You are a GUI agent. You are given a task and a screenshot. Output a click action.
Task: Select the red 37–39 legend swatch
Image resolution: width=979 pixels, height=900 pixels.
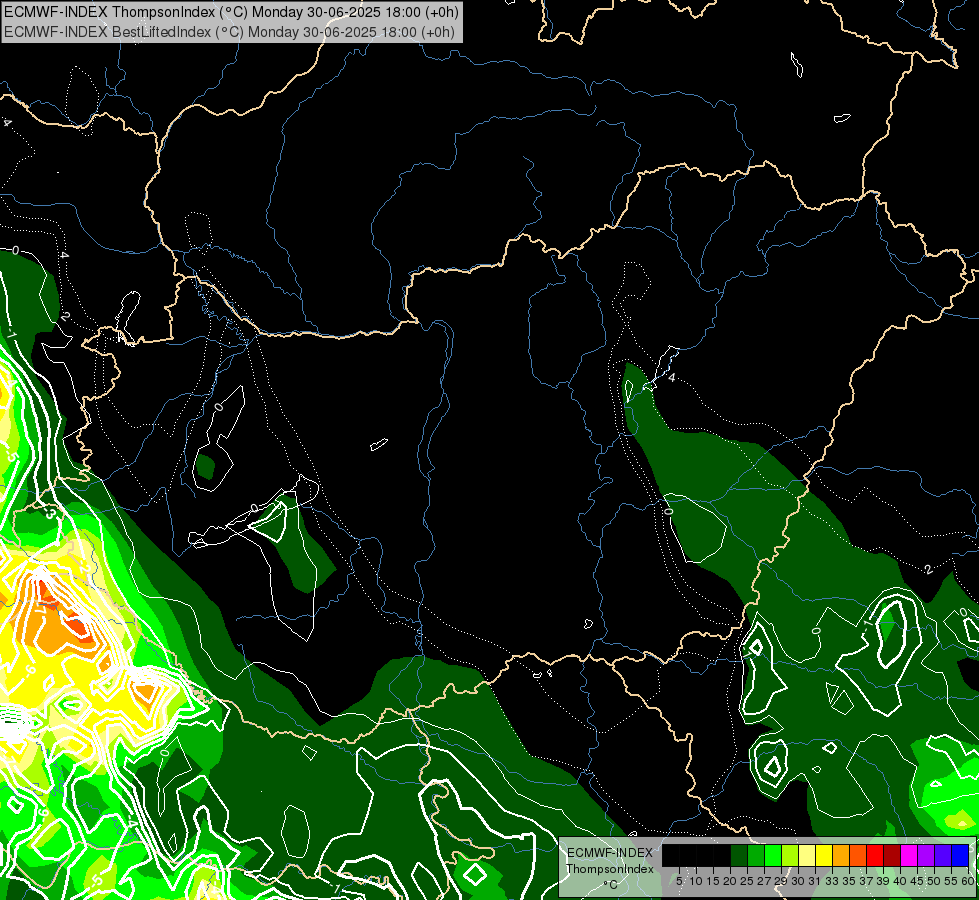pyautogui.click(x=875, y=855)
